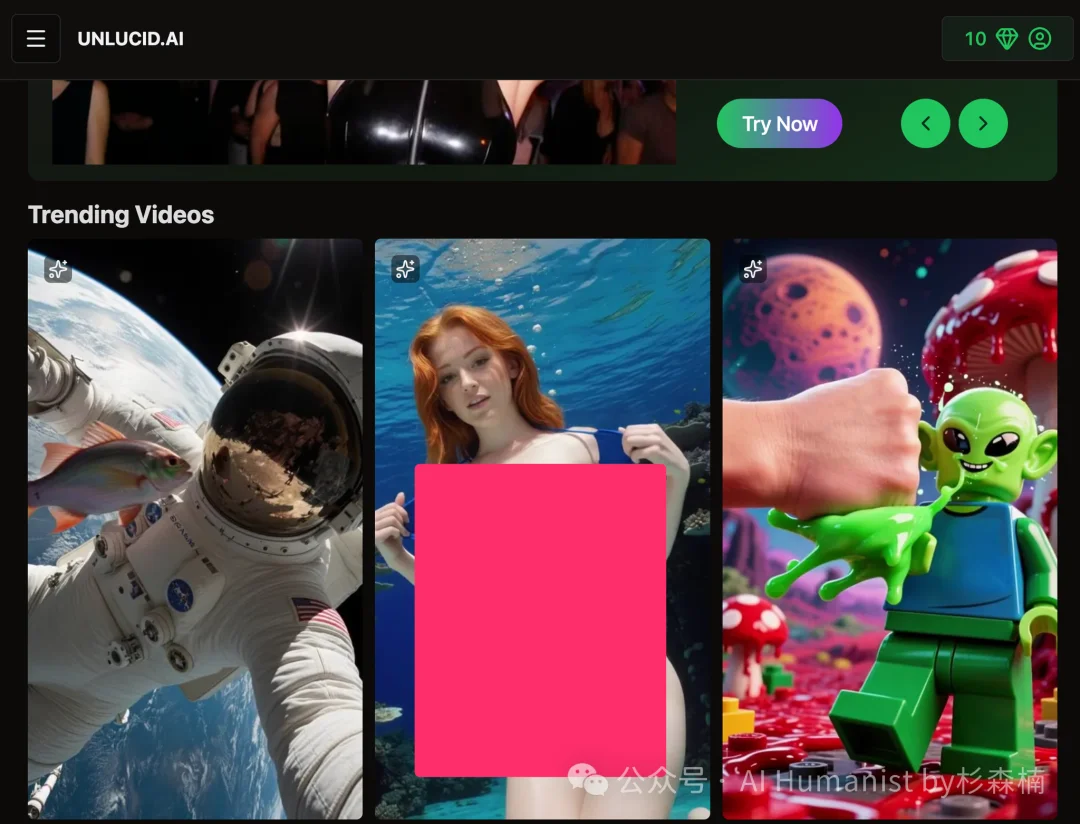Select the Trending Videos section heading
1080x824 pixels.
coord(121,215)
